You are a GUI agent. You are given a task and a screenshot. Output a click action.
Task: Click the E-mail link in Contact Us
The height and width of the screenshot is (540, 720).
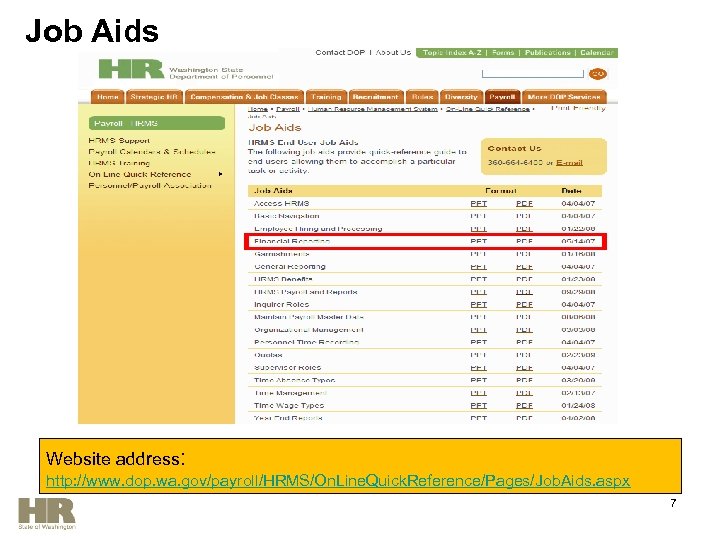point(569,163)
